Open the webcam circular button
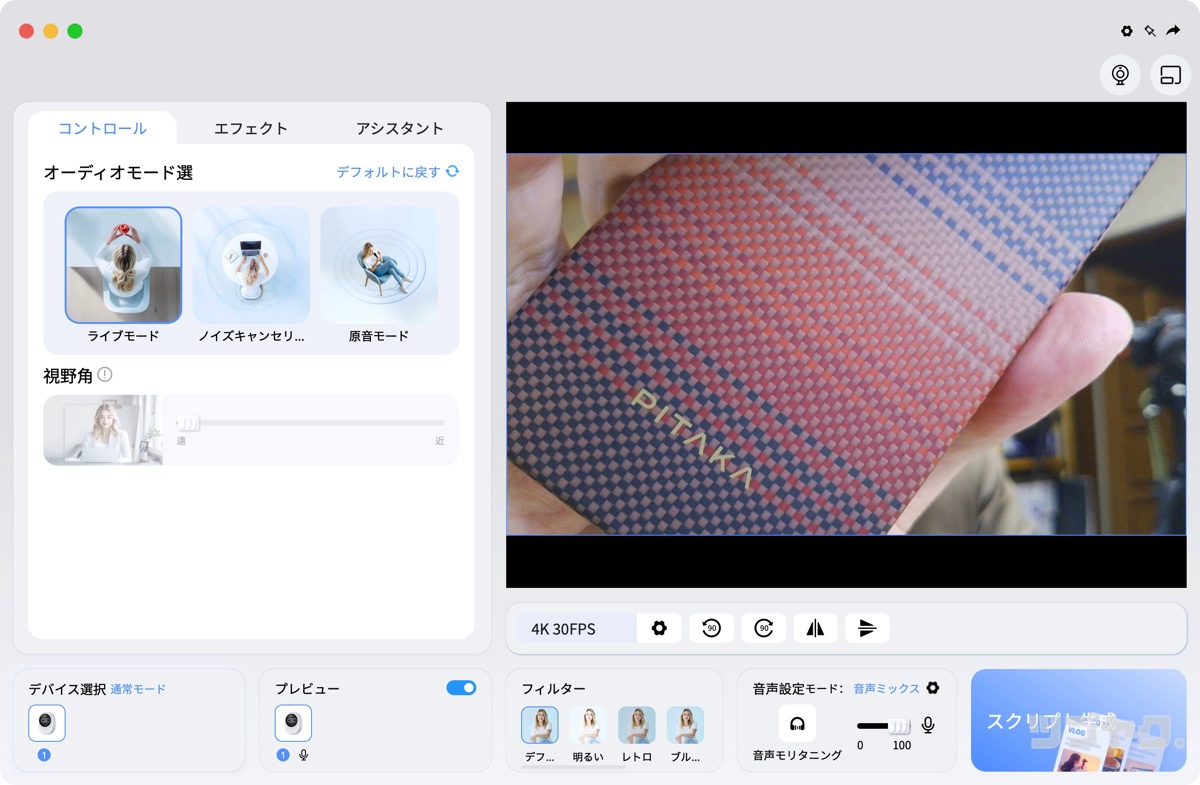The image size is (1200, 785). click(x=1120, y=75)
